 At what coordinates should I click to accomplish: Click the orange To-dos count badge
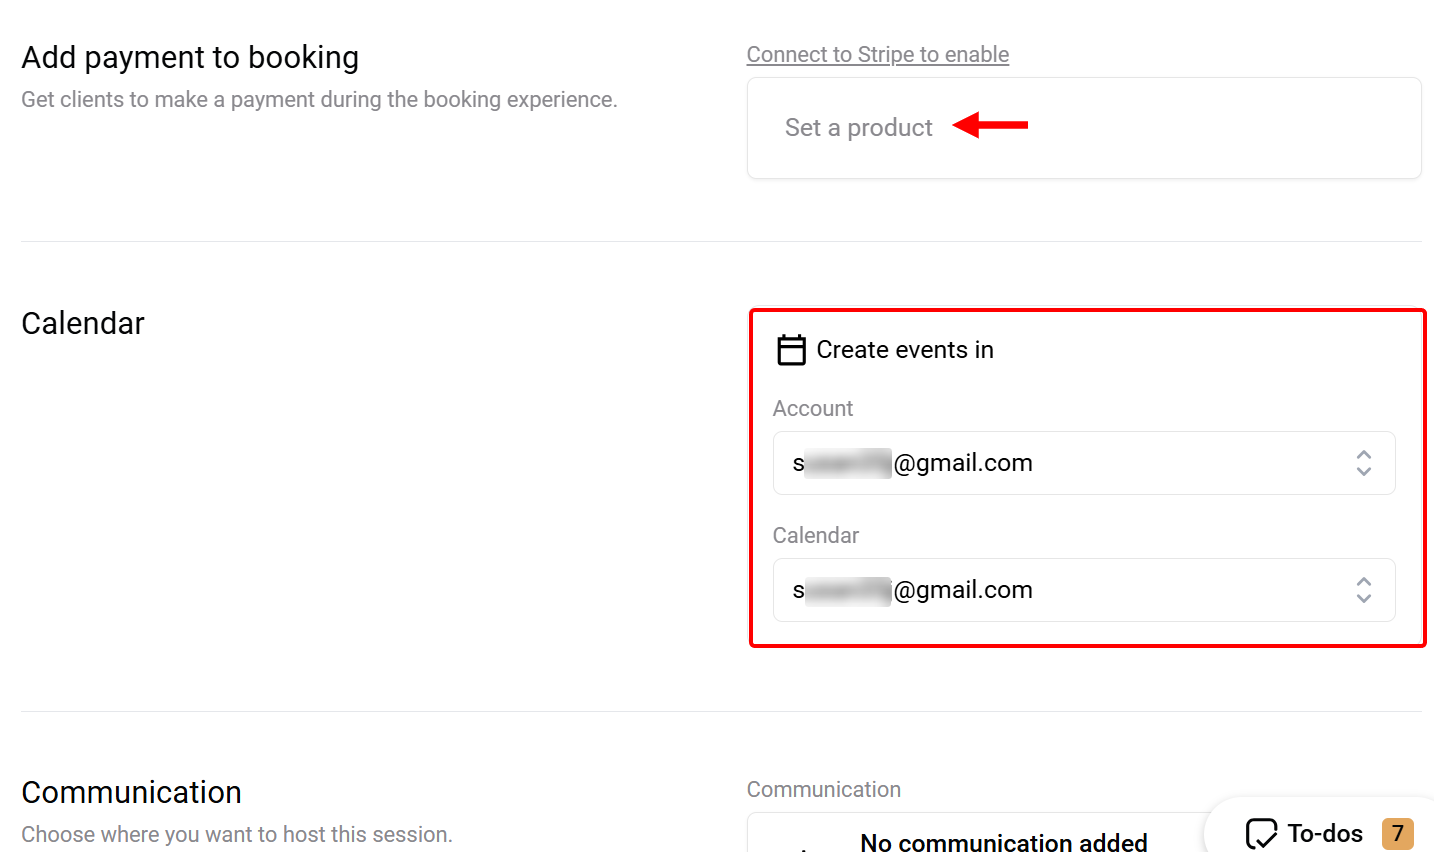(x=1397, y=833)
